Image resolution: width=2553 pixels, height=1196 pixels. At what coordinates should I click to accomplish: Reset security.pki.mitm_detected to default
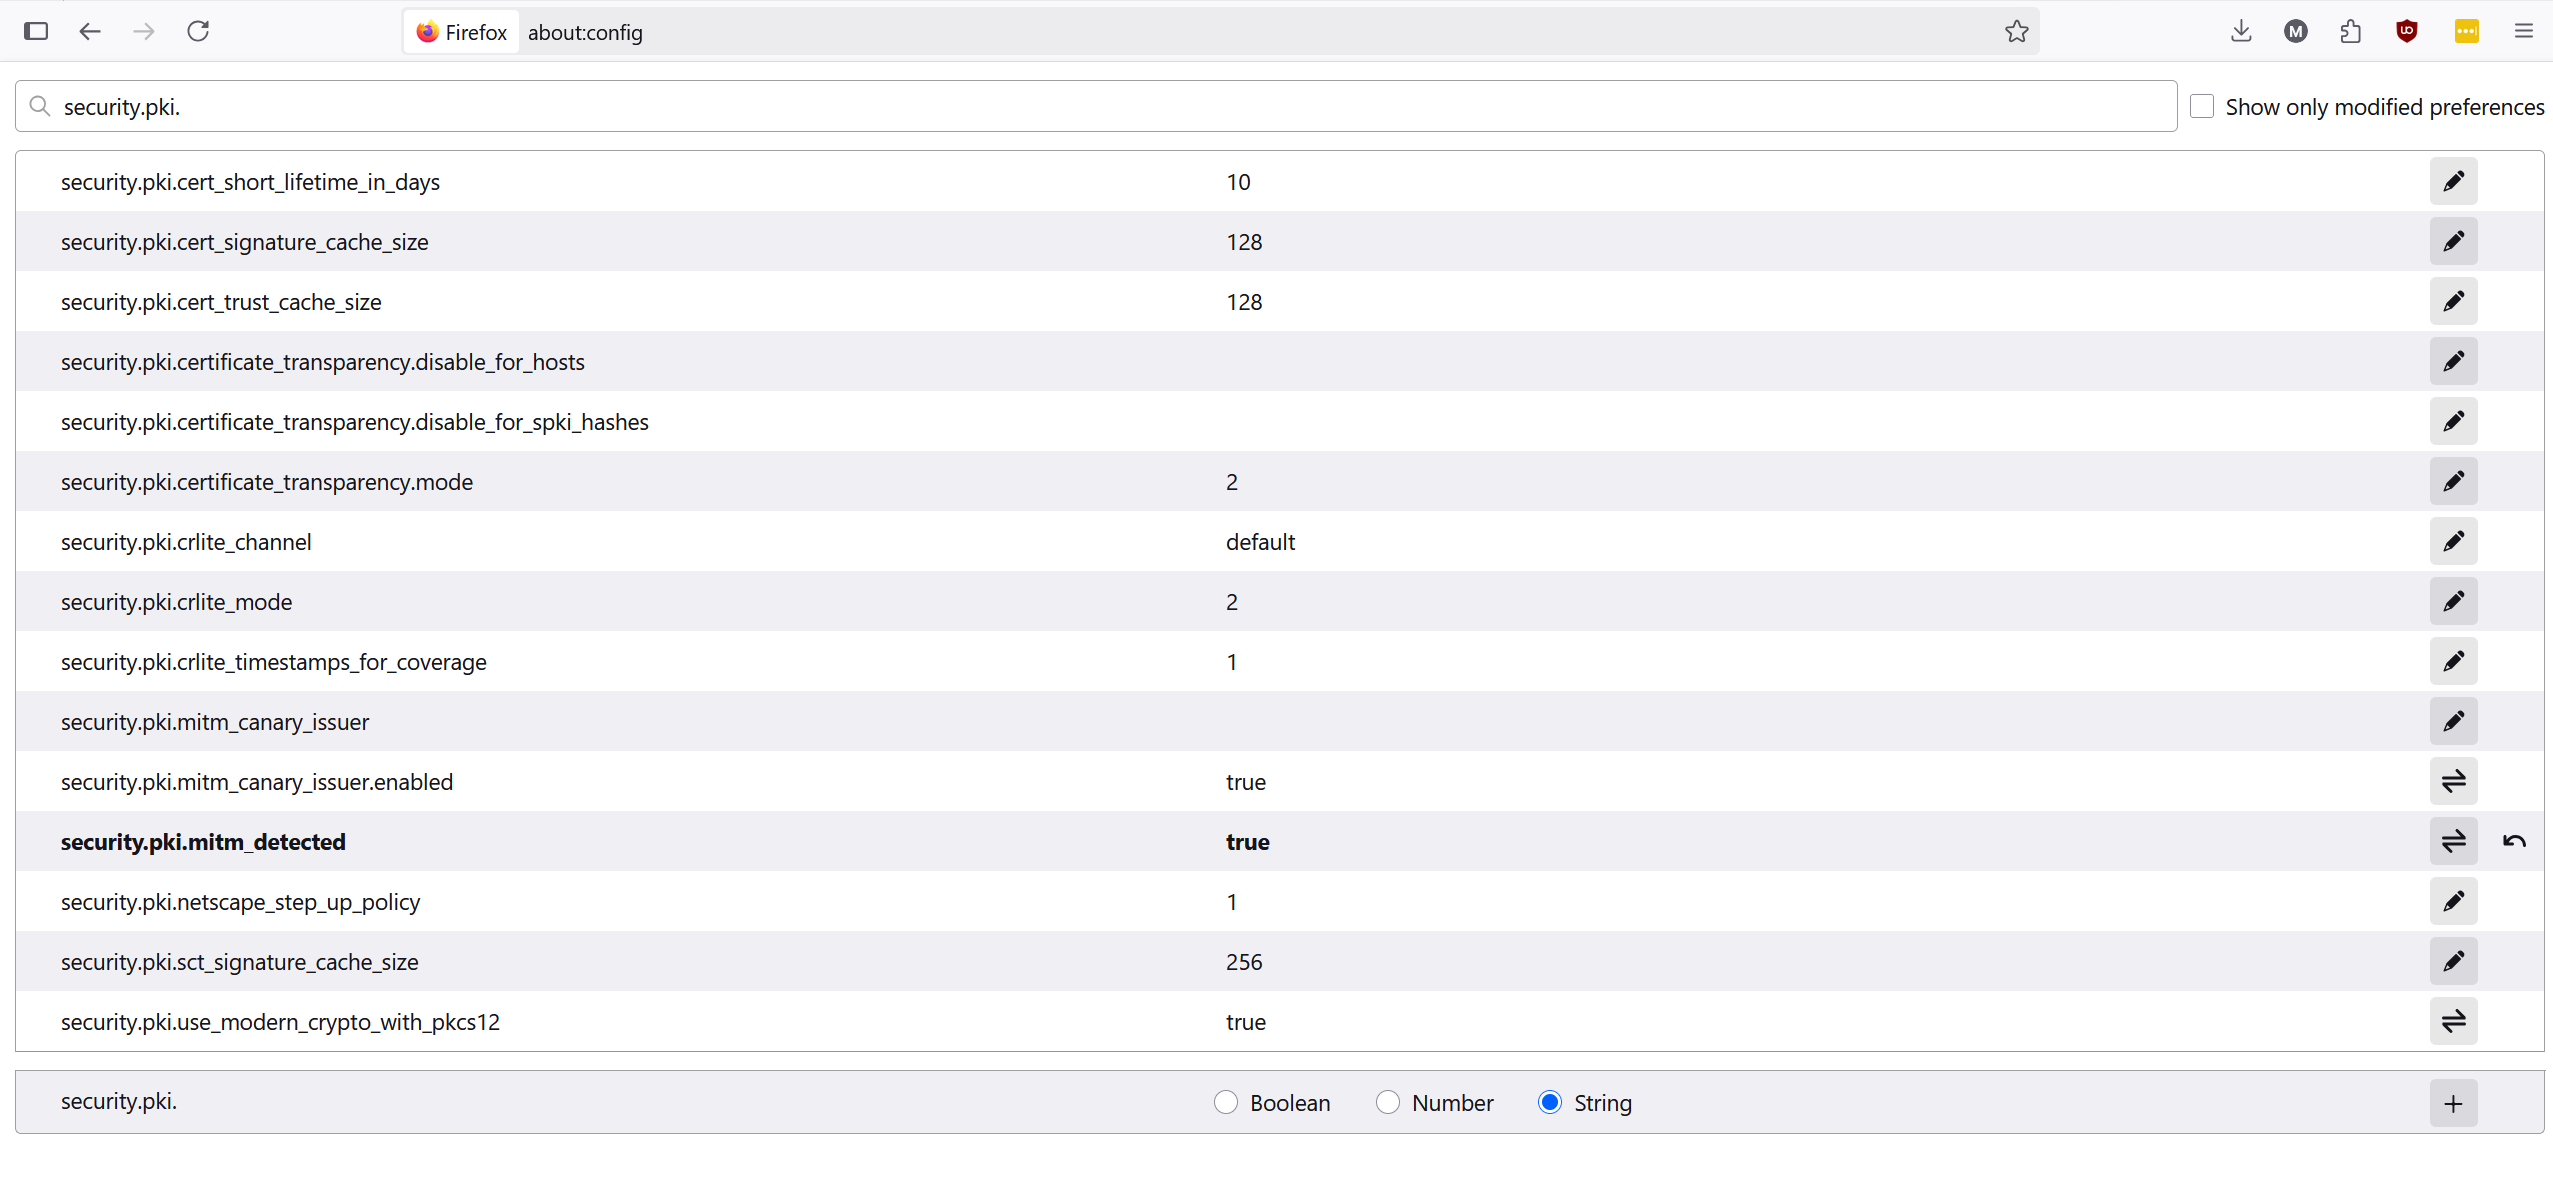2514,841
